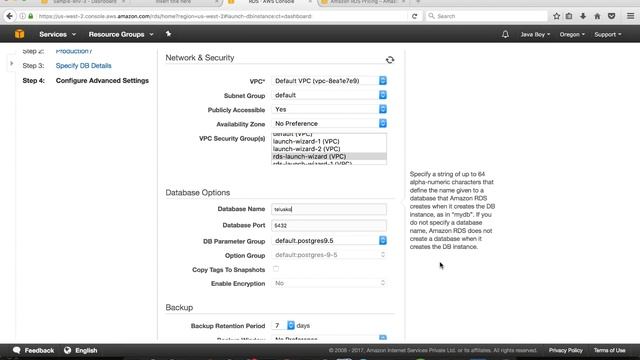Click the Database Port field
The height and width of the screenshot is (360, 640).
(x=329, y=225)
